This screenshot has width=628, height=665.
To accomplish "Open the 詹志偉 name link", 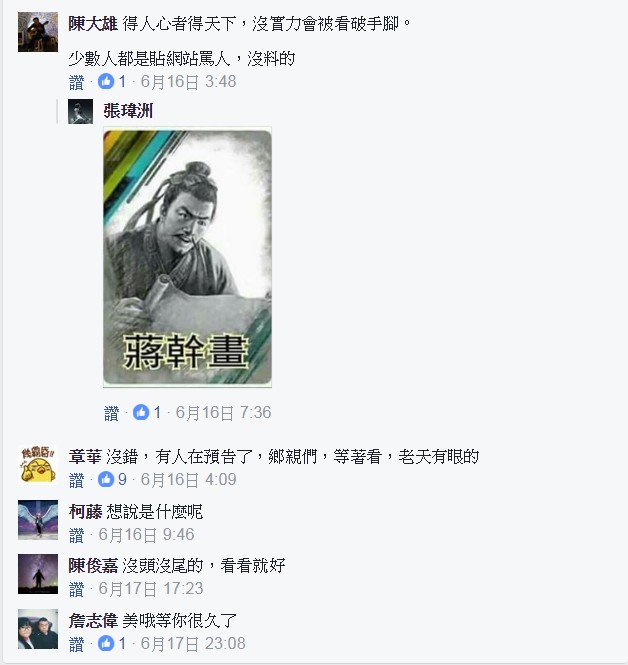I will pyautogui.click(x=93, y=621).
